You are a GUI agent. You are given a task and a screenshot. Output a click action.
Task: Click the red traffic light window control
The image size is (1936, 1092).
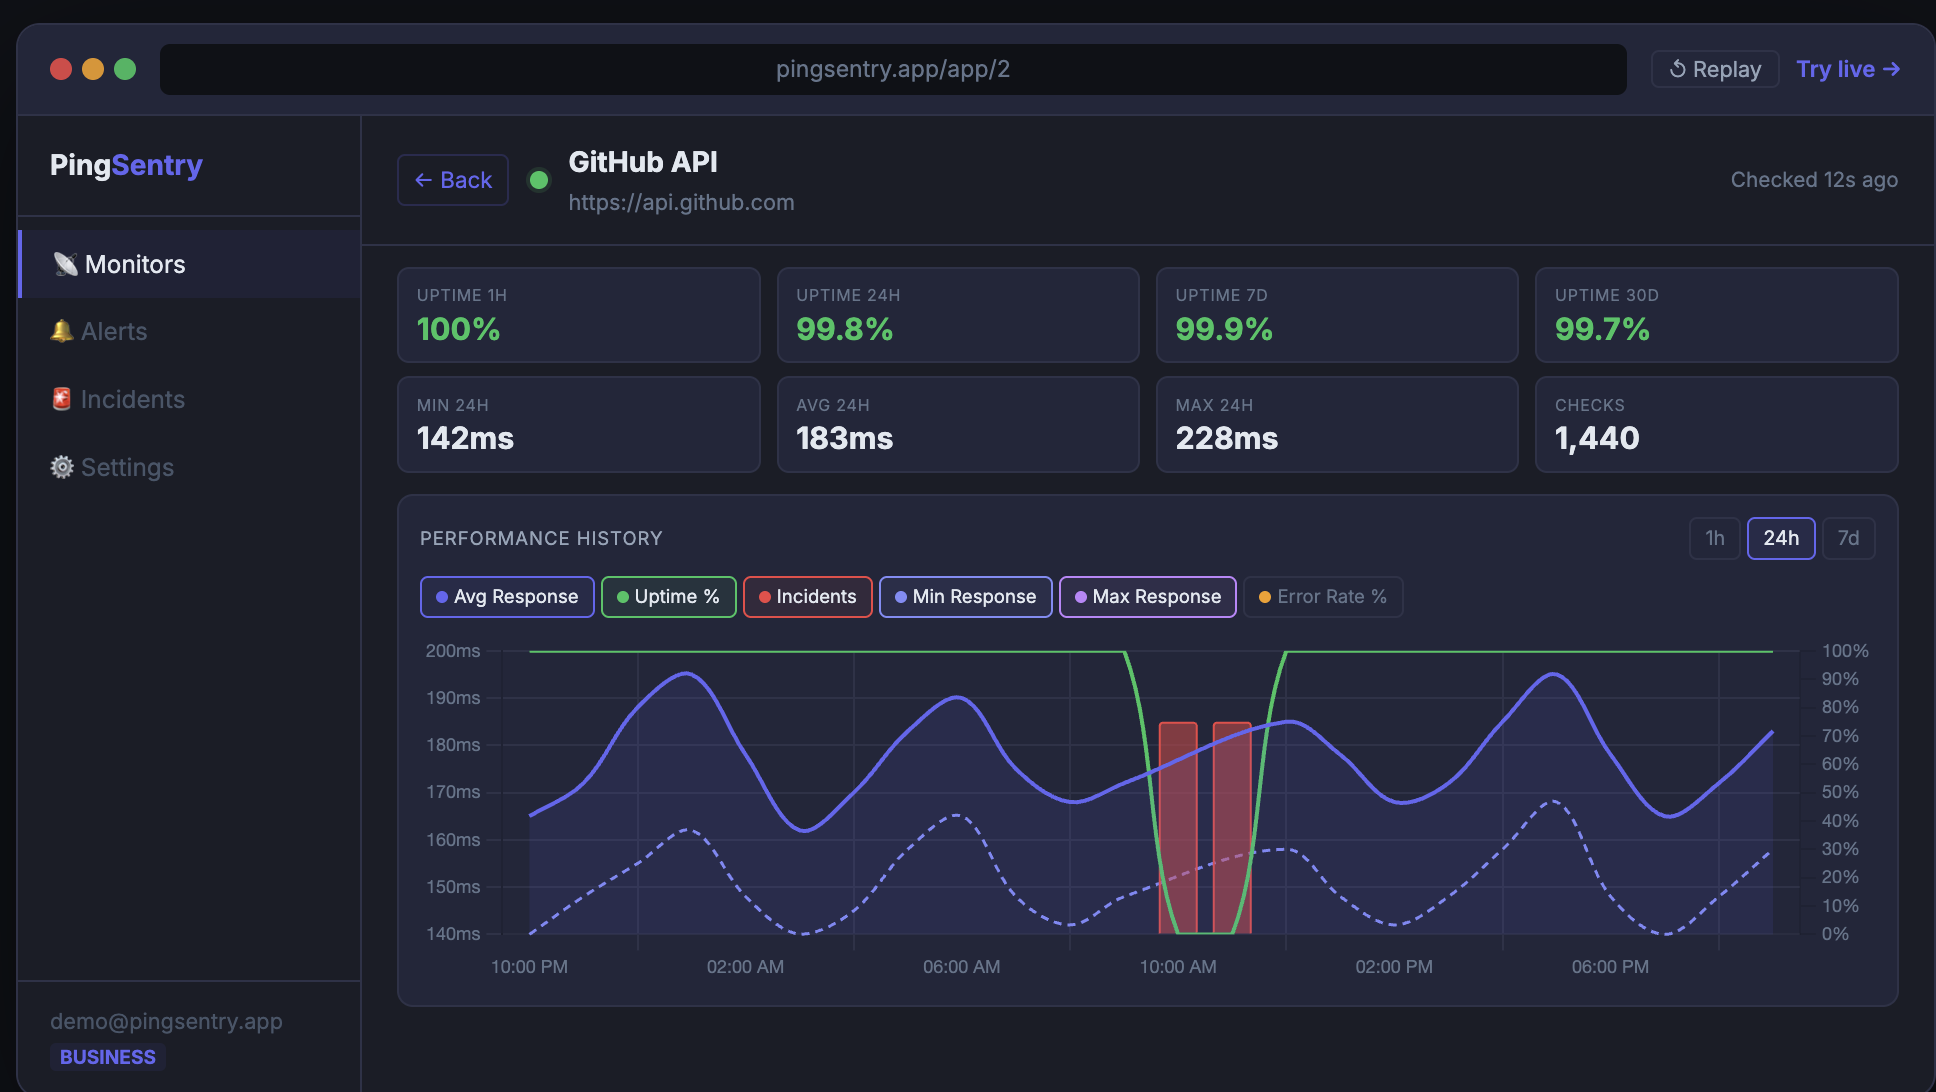[x=60, y=69]
